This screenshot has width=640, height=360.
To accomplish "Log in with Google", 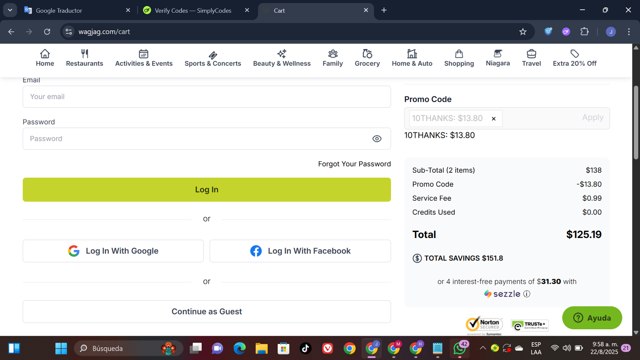I will click(113, 251).
